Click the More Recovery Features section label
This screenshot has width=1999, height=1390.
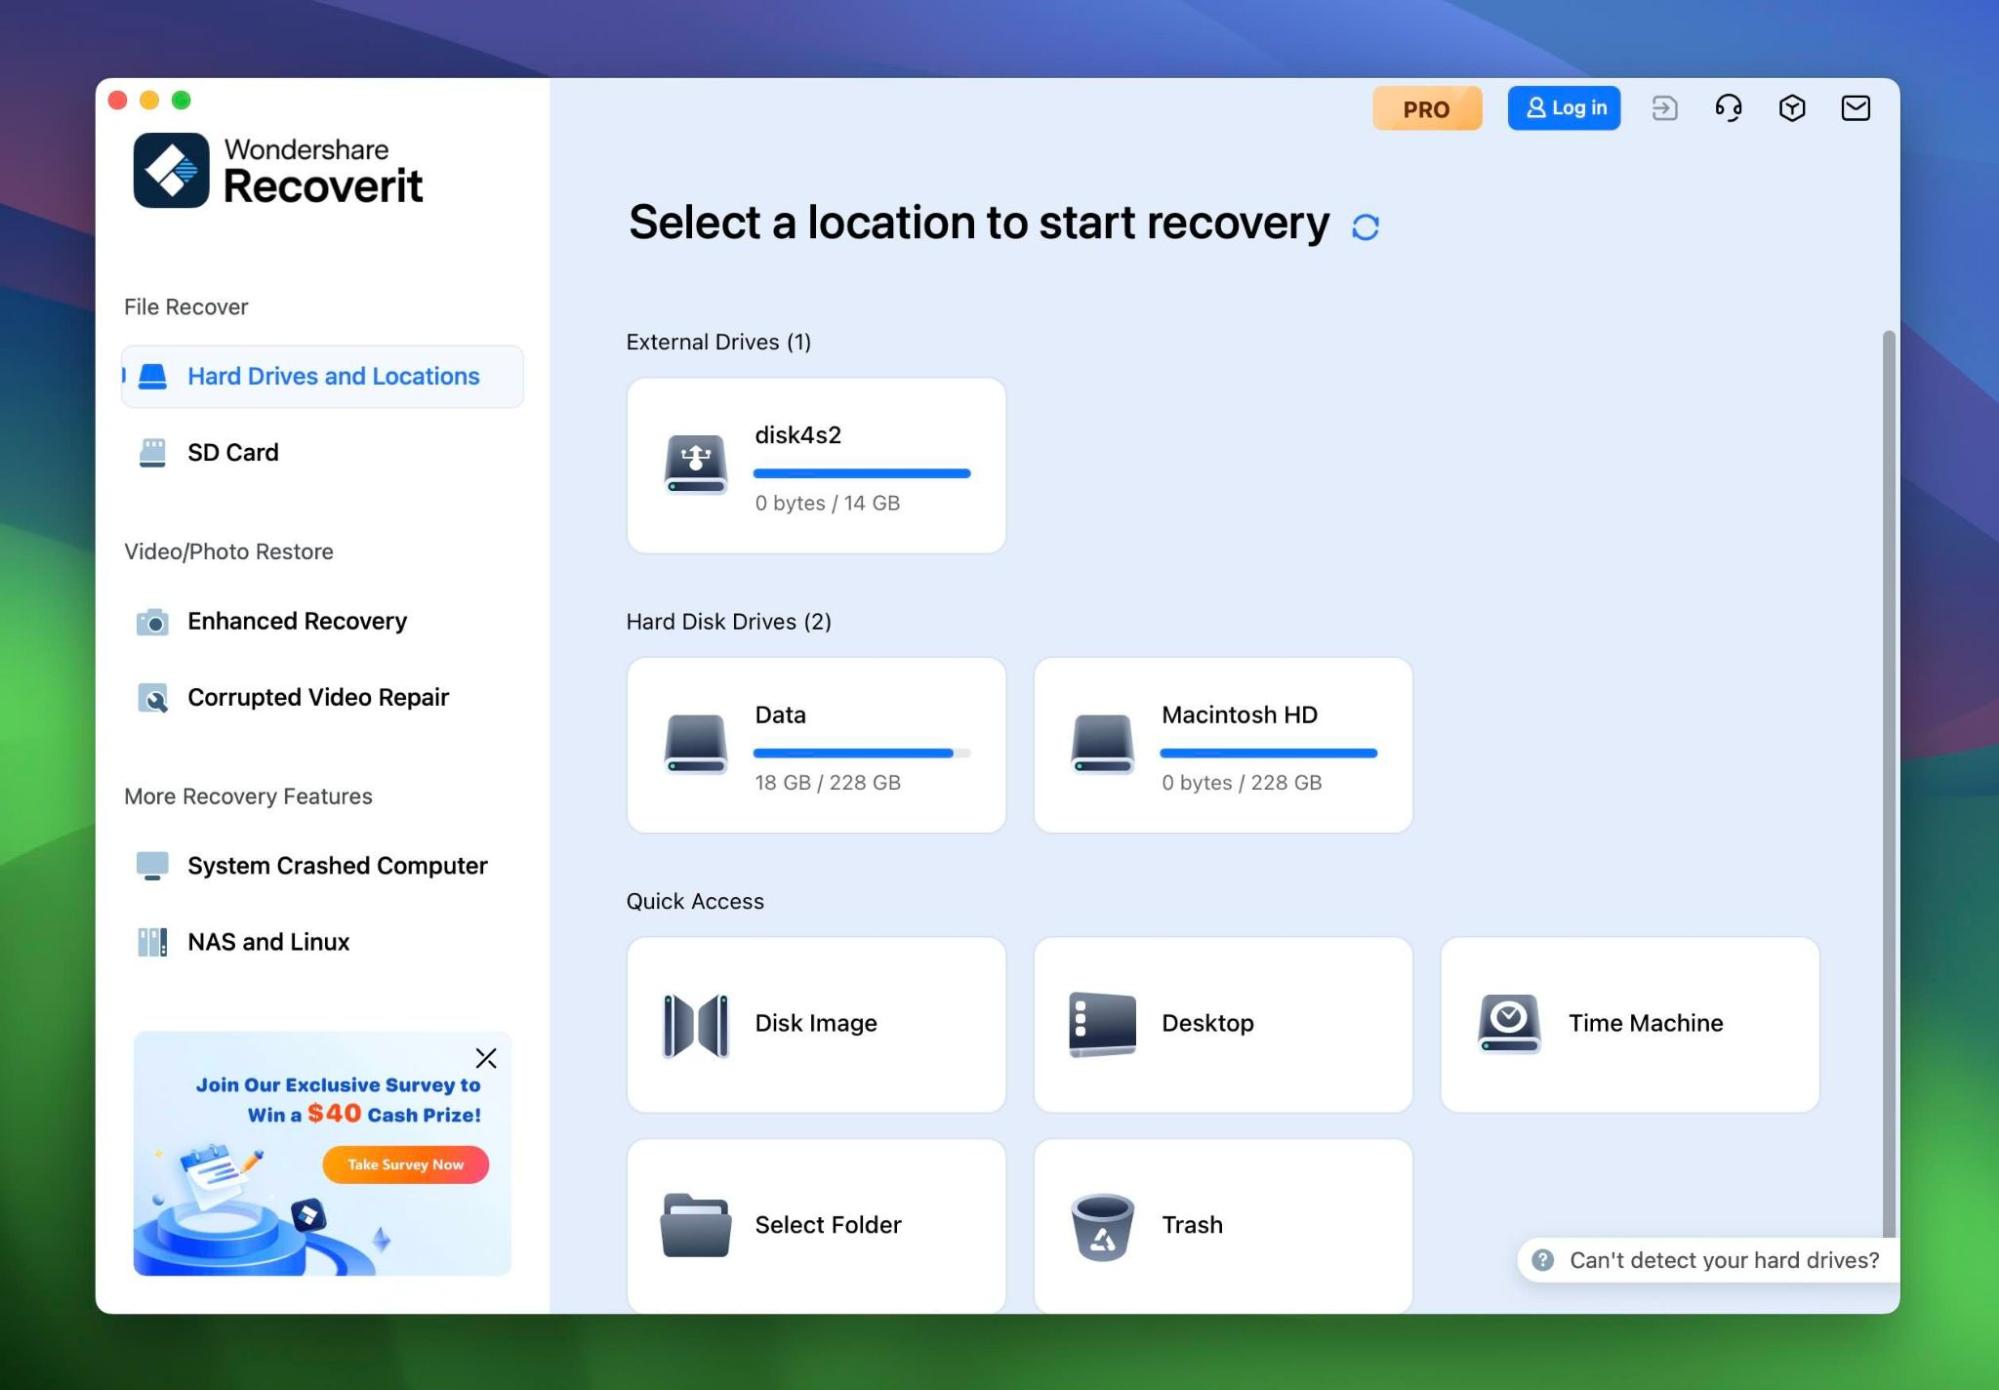click(x=248, y=797)
